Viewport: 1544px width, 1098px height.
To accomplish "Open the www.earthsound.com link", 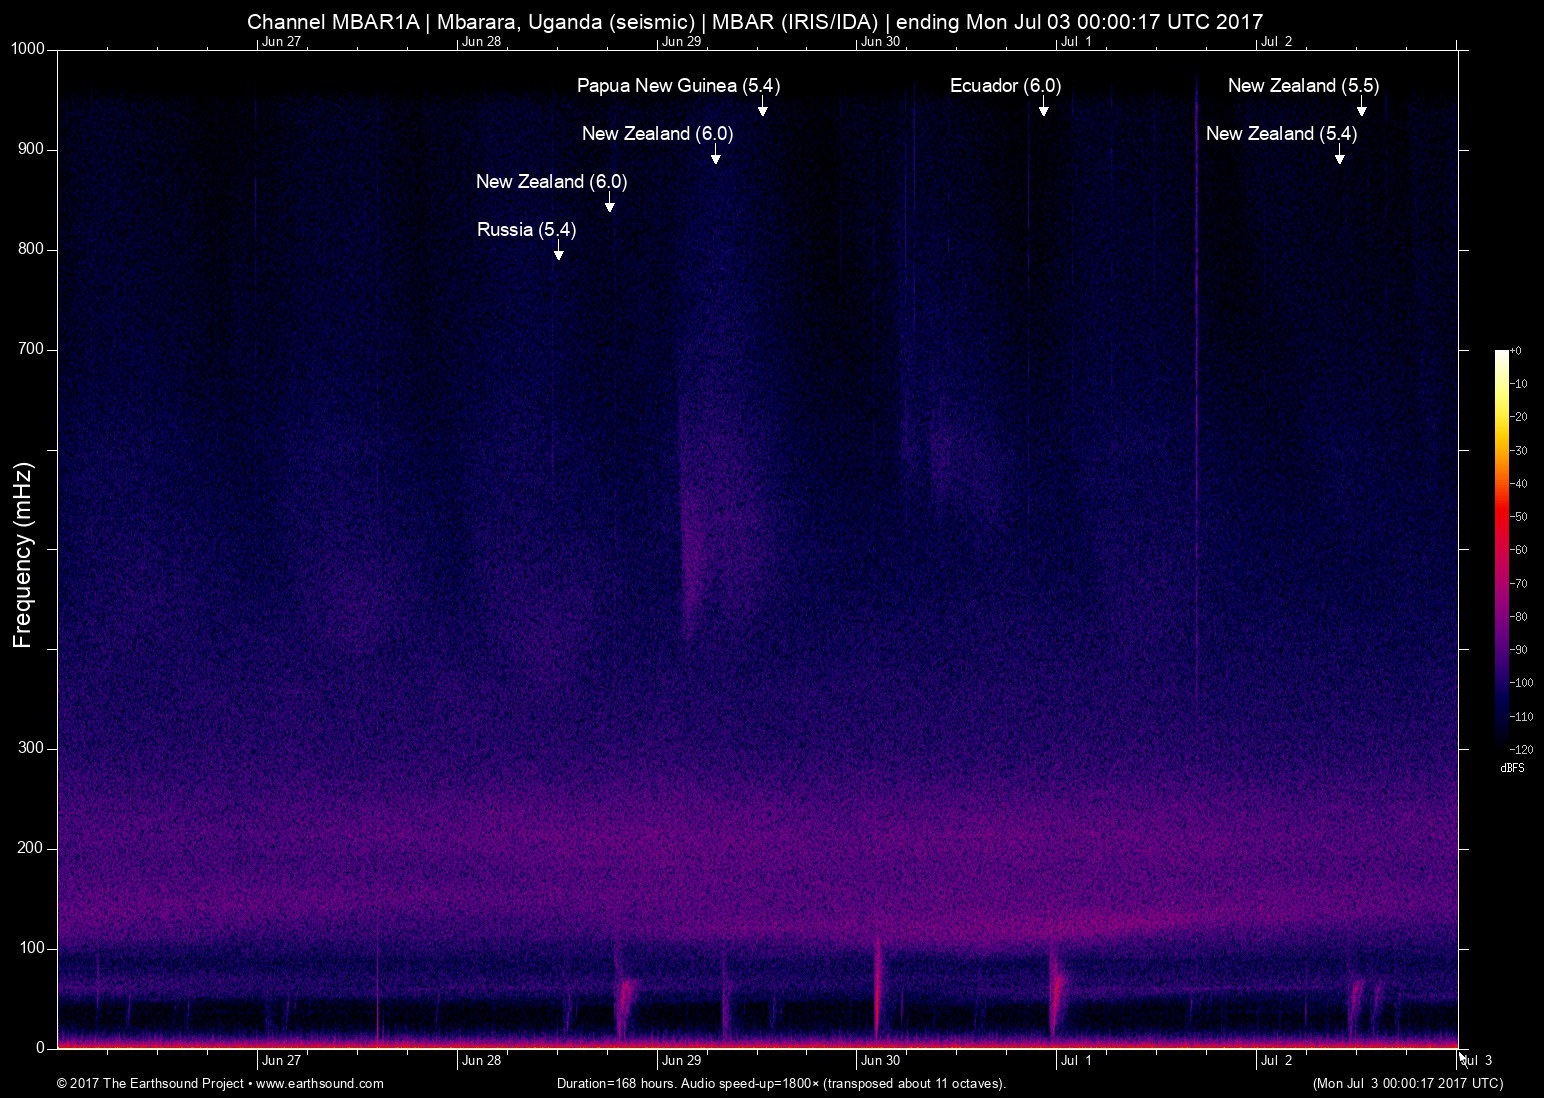I will coord(319,1084).
